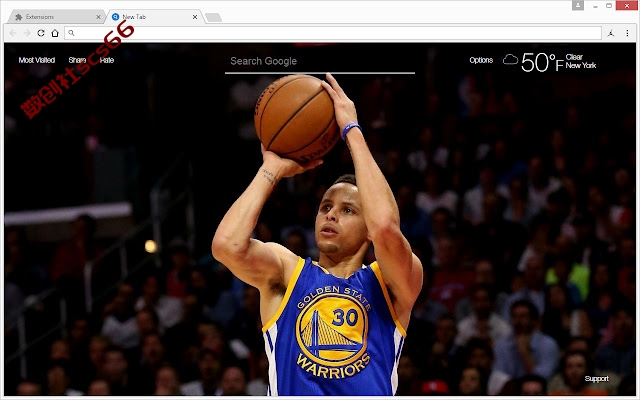Screen dimensions: 640x400
Task: Reload the page with the refresh icon
Action: tap(41, 33)
